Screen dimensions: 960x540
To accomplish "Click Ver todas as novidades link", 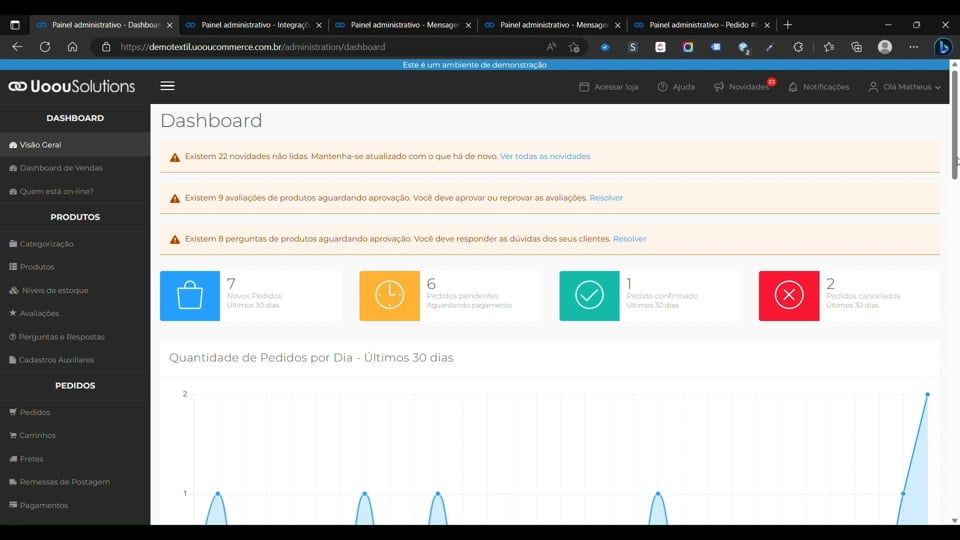I will tap(545, 156).
